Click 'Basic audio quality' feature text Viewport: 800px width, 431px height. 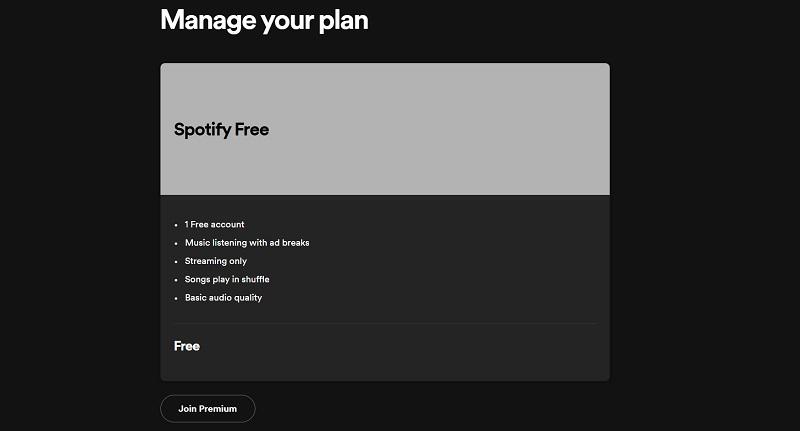[x=223, y=298]
